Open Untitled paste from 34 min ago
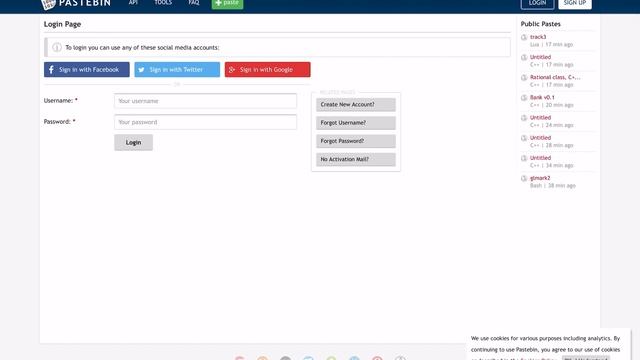This screenshot has height=360, width=640. 540,158
